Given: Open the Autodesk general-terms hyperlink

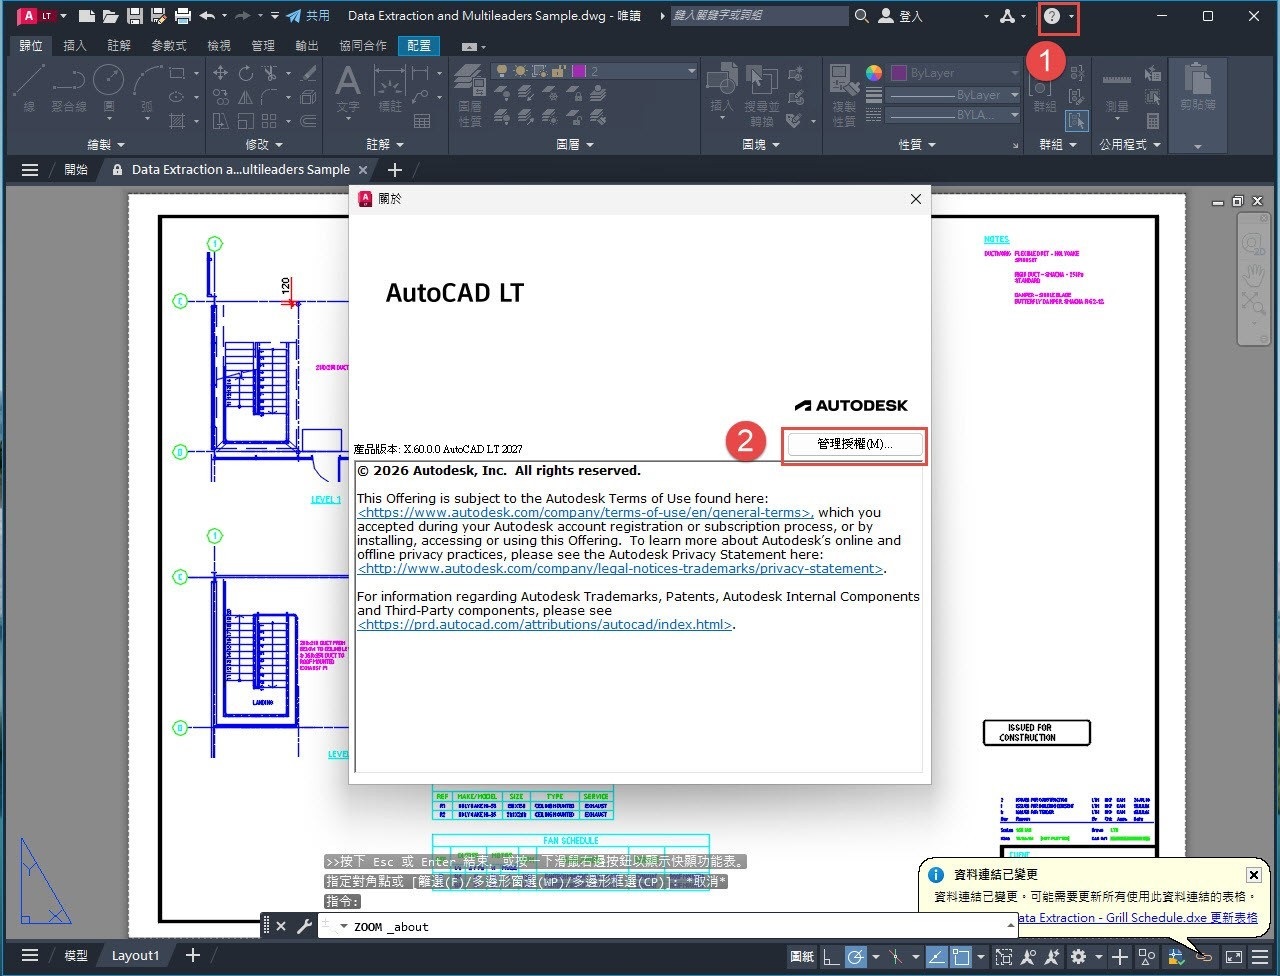Looking at the screenshot, I should click(585, 512).
